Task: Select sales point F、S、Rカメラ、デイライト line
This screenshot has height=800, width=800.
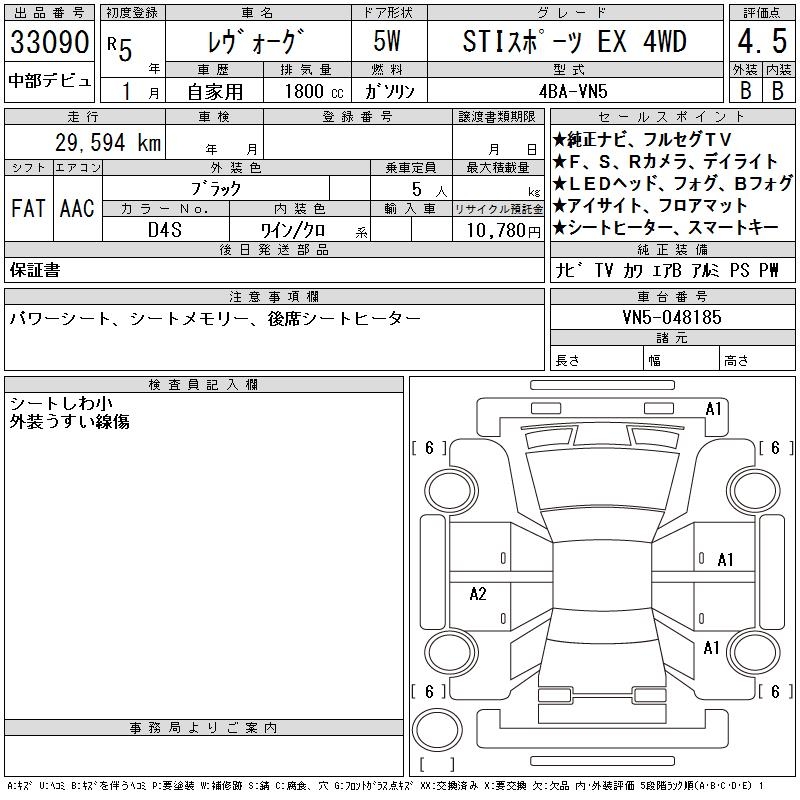Action: 665,161
